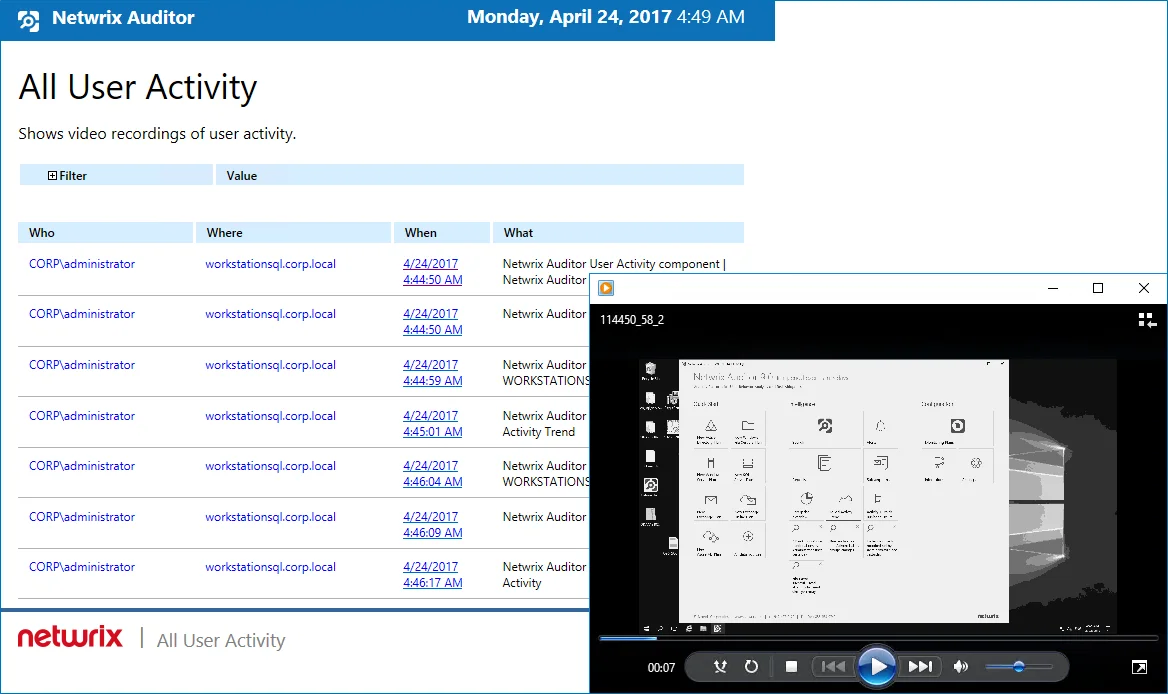Click the Netwrix Auditor logo icon
1168x694 pixels.
tap(28, 20)
